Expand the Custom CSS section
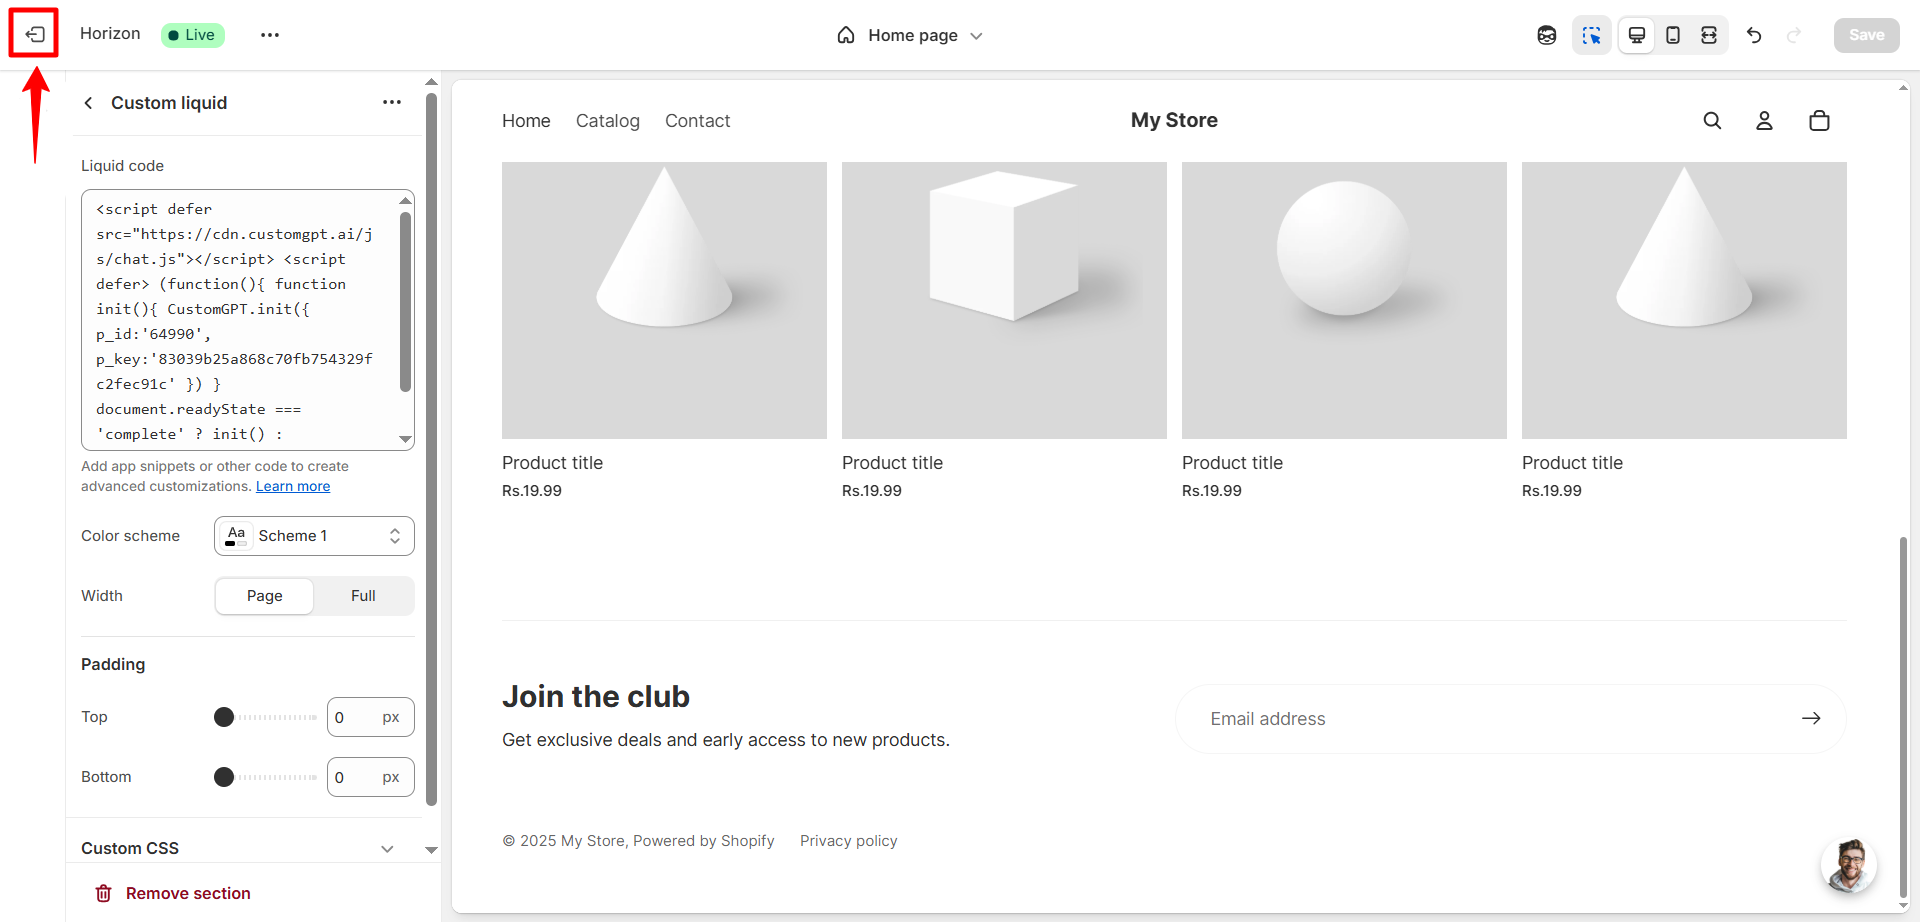Screen dimensions: 1920x922 coord(240,848)
